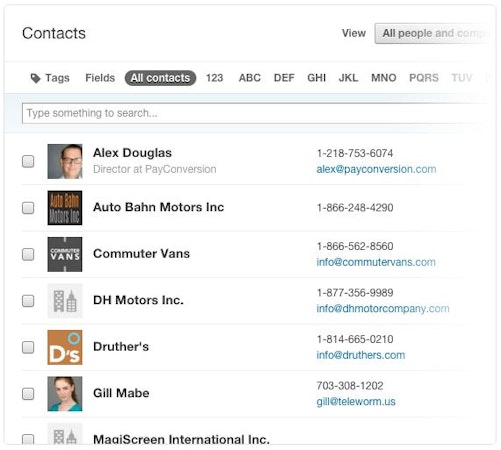Filter contacts by JKL
The width and height of the screenshot is (501, 450).
coord(348,78)
